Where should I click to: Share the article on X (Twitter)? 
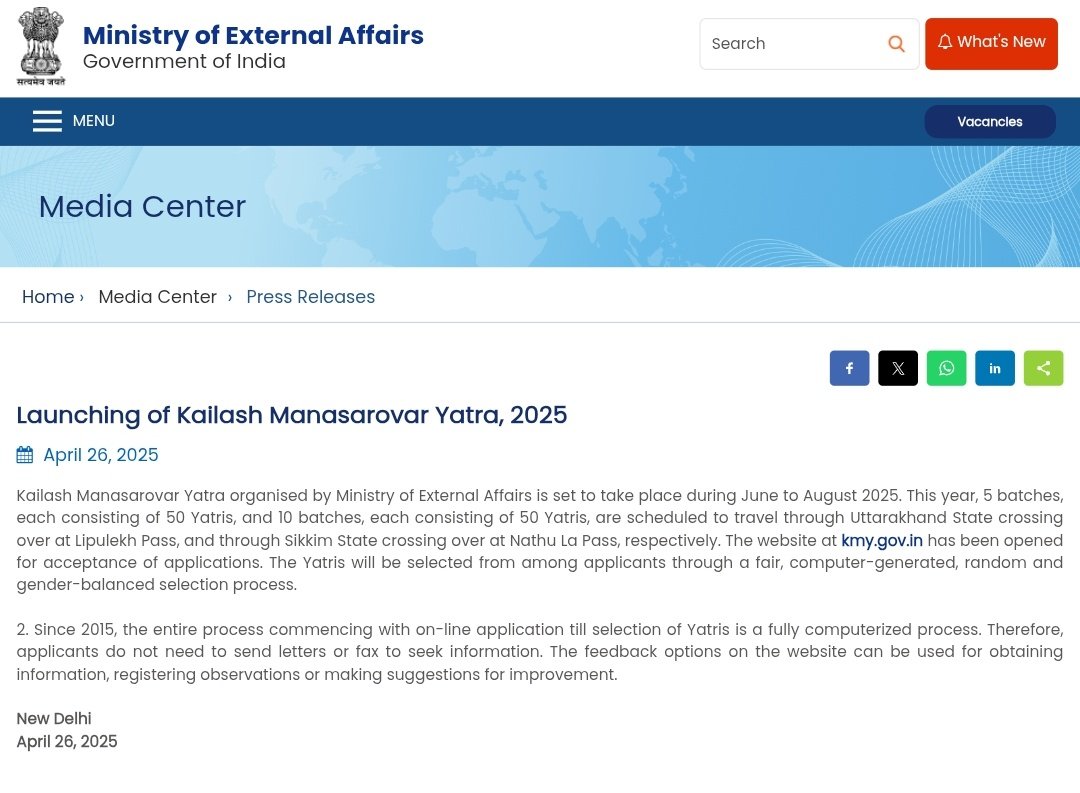(897, 368)
